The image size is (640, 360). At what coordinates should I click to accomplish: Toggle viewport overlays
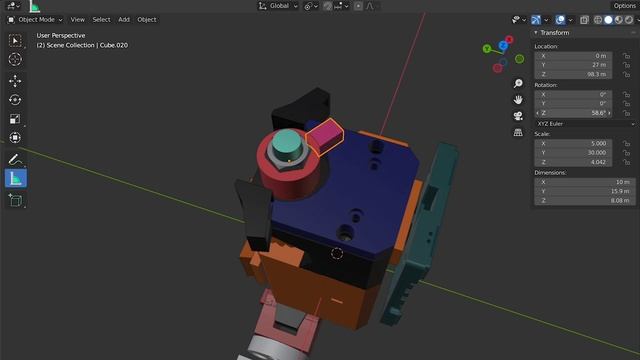tap(560, 20)
